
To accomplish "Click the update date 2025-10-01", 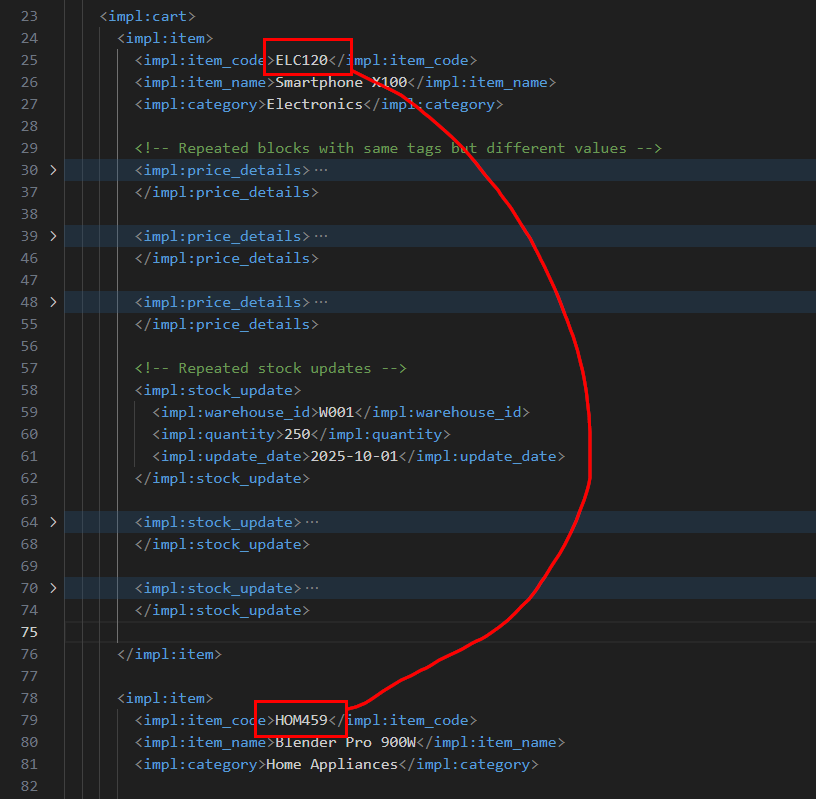I will coord(354,456).
